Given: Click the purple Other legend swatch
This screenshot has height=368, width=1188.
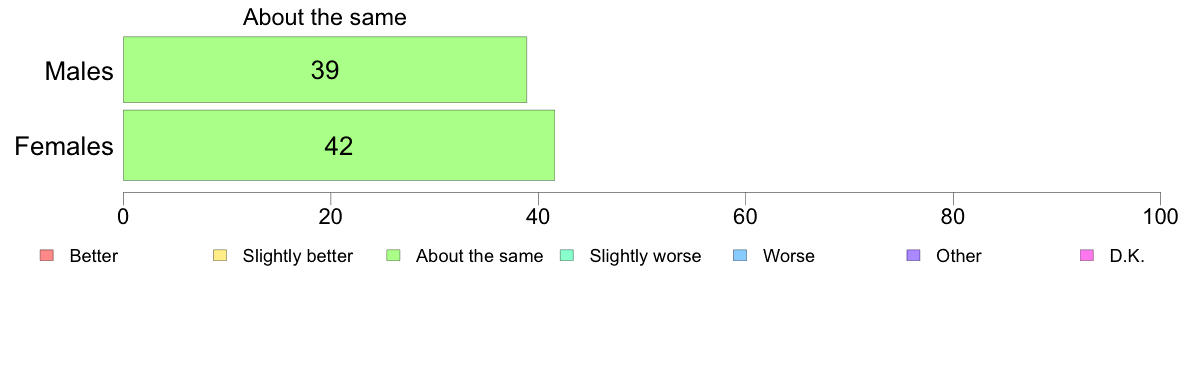Looking at the screenshot, I should [x=914, y=256].
